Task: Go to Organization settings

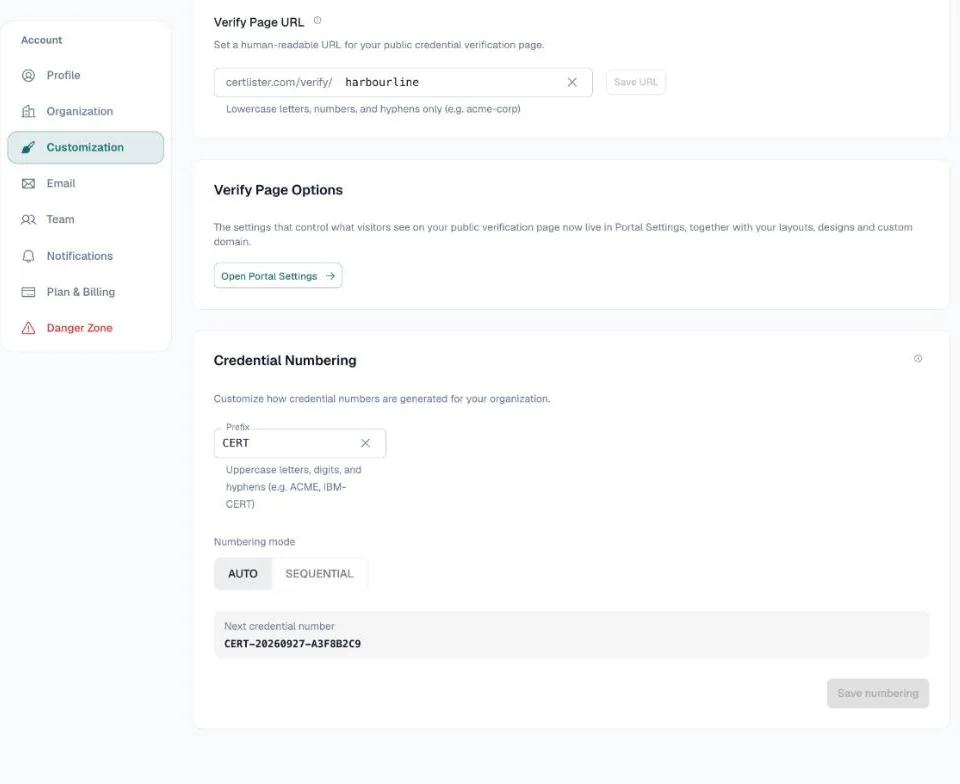Action: [86, 111]
